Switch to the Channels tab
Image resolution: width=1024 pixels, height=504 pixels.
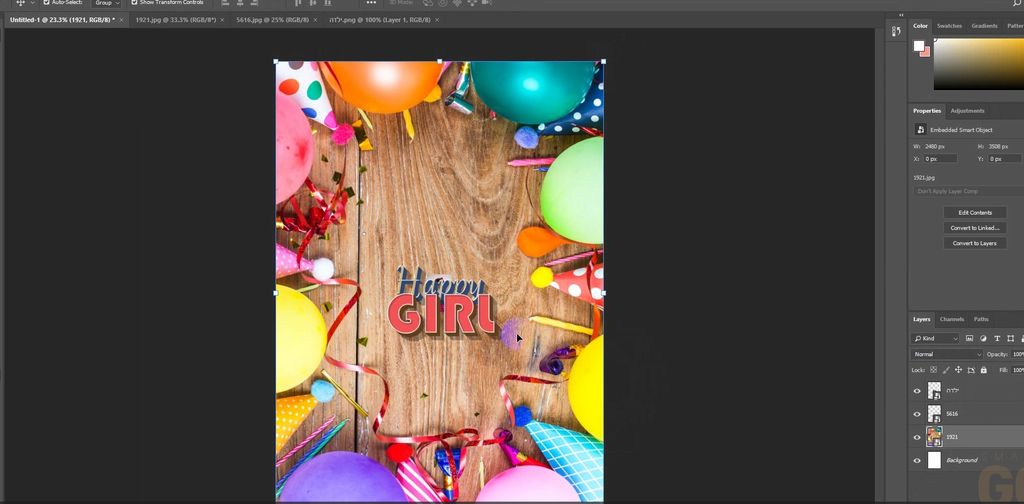pyautogui.click(x=952, y=319)
